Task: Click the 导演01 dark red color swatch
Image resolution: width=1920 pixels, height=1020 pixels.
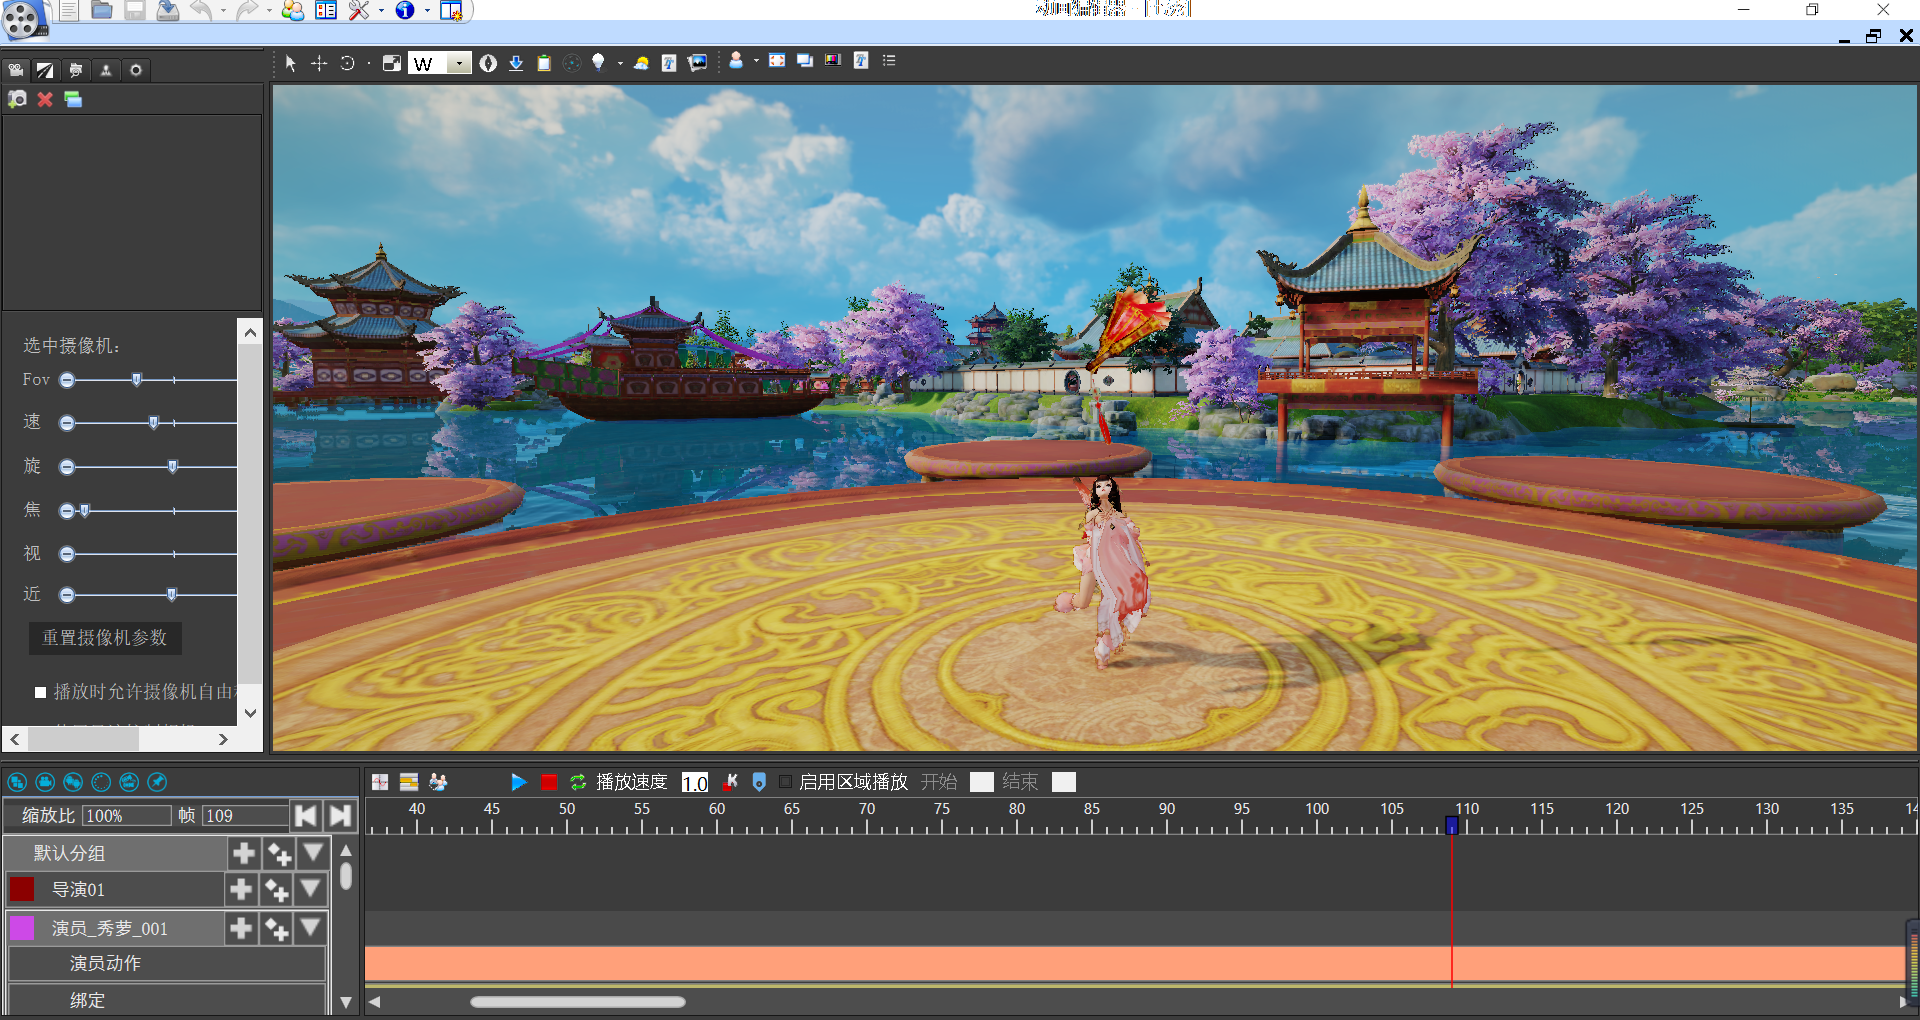Action: [x=22, y=889]
